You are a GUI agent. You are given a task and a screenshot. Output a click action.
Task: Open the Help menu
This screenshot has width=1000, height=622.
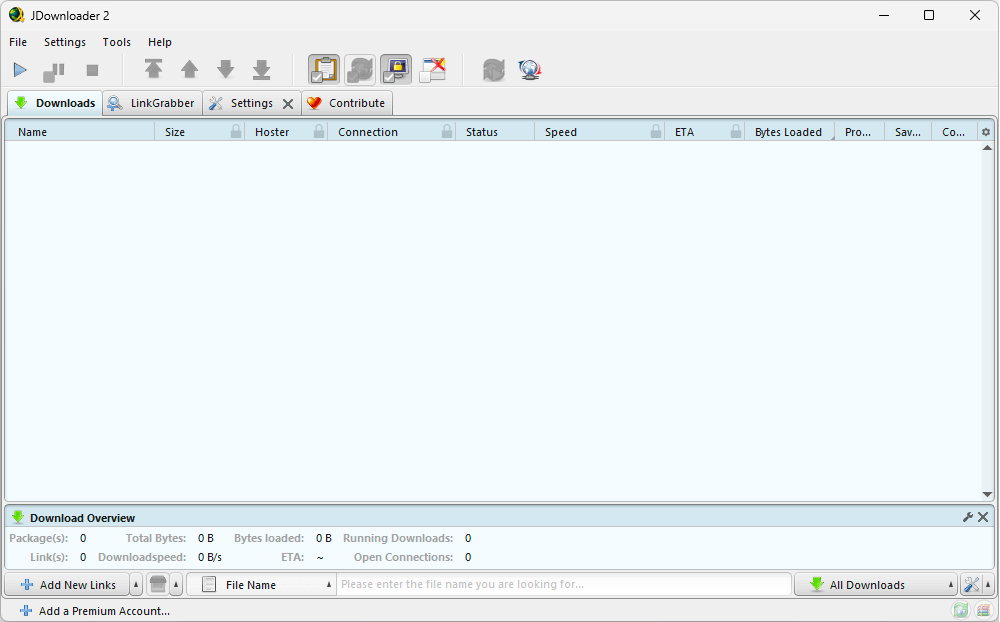click(159, 42)
